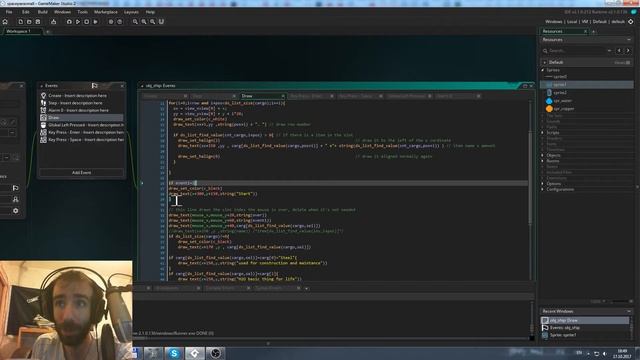This screenshot has height=360, width=640.
Task: Open the Edit menu
Action: click(25, 12)
